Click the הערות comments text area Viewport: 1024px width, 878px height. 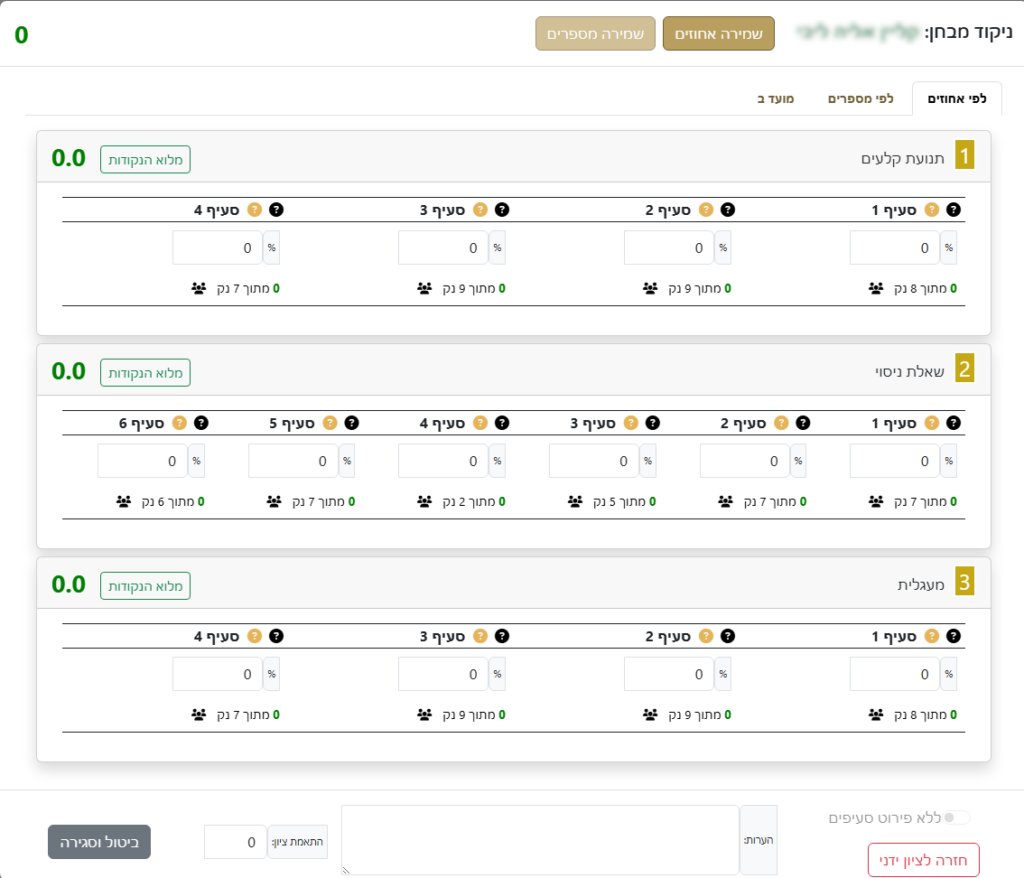pos(540,840)
